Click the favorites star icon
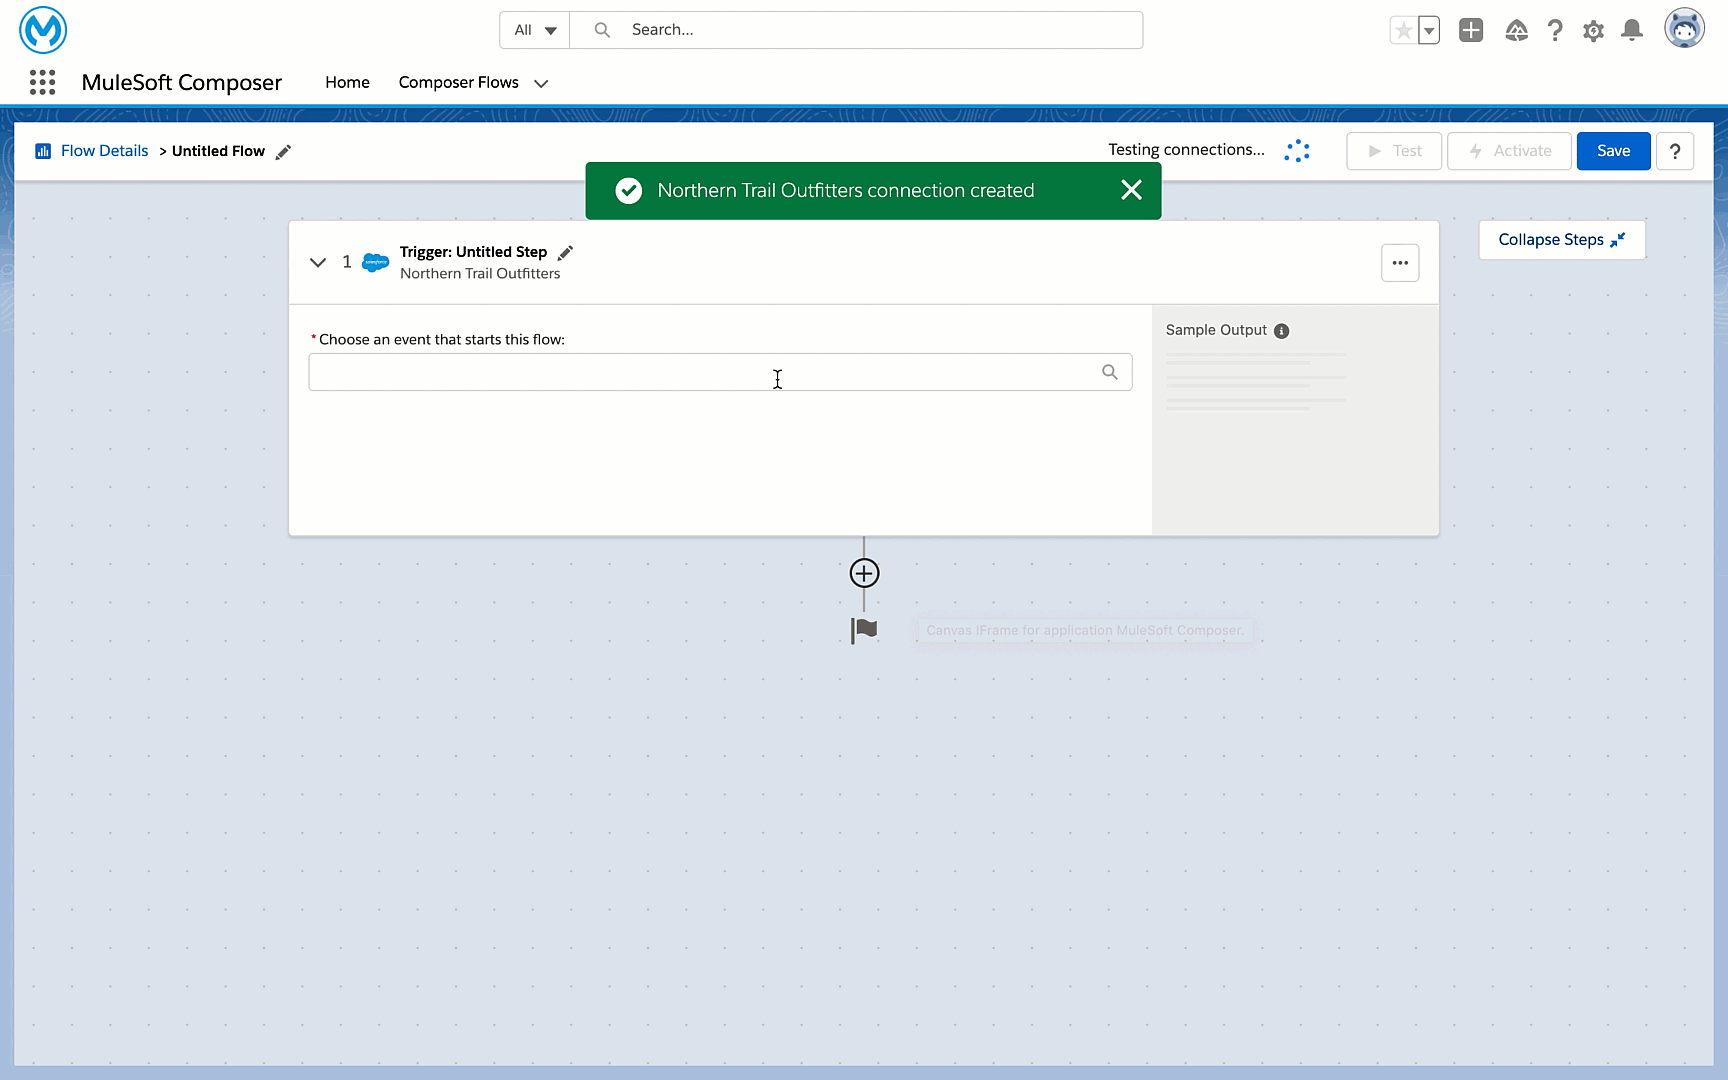Image resolution: width=1728 pixels, height=1080 pixels. [x=1404, y=30]
